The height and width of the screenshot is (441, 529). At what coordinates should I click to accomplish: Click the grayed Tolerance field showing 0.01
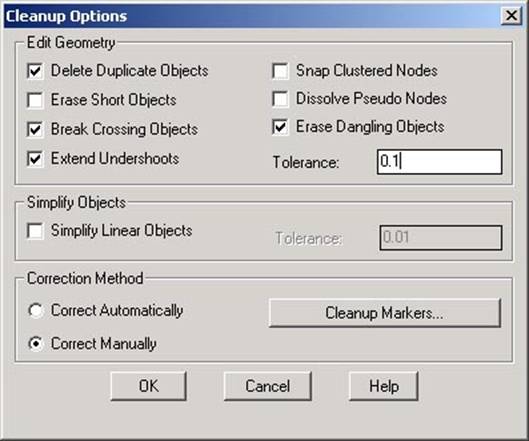point(441,238)
